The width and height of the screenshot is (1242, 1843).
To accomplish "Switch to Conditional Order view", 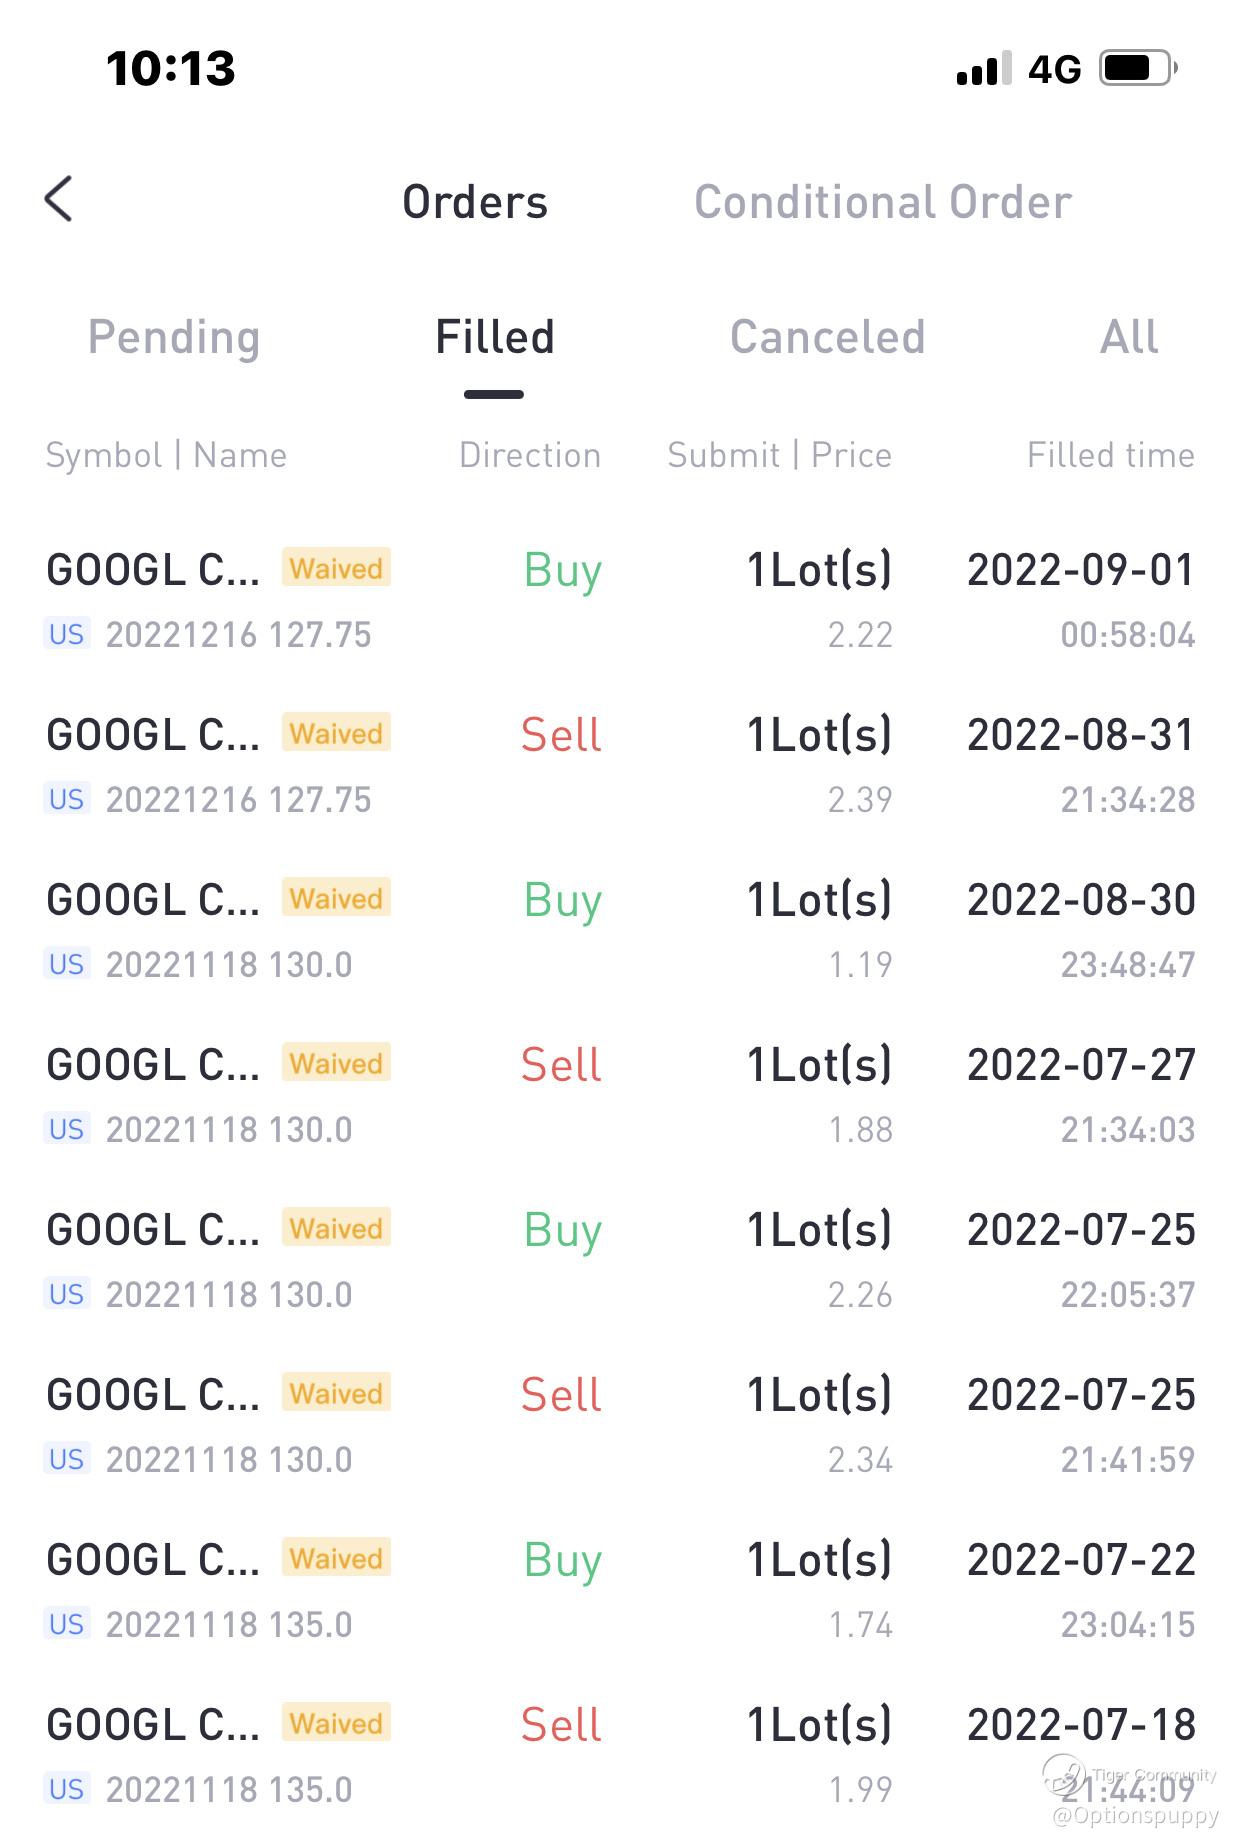I will [882, 202].
